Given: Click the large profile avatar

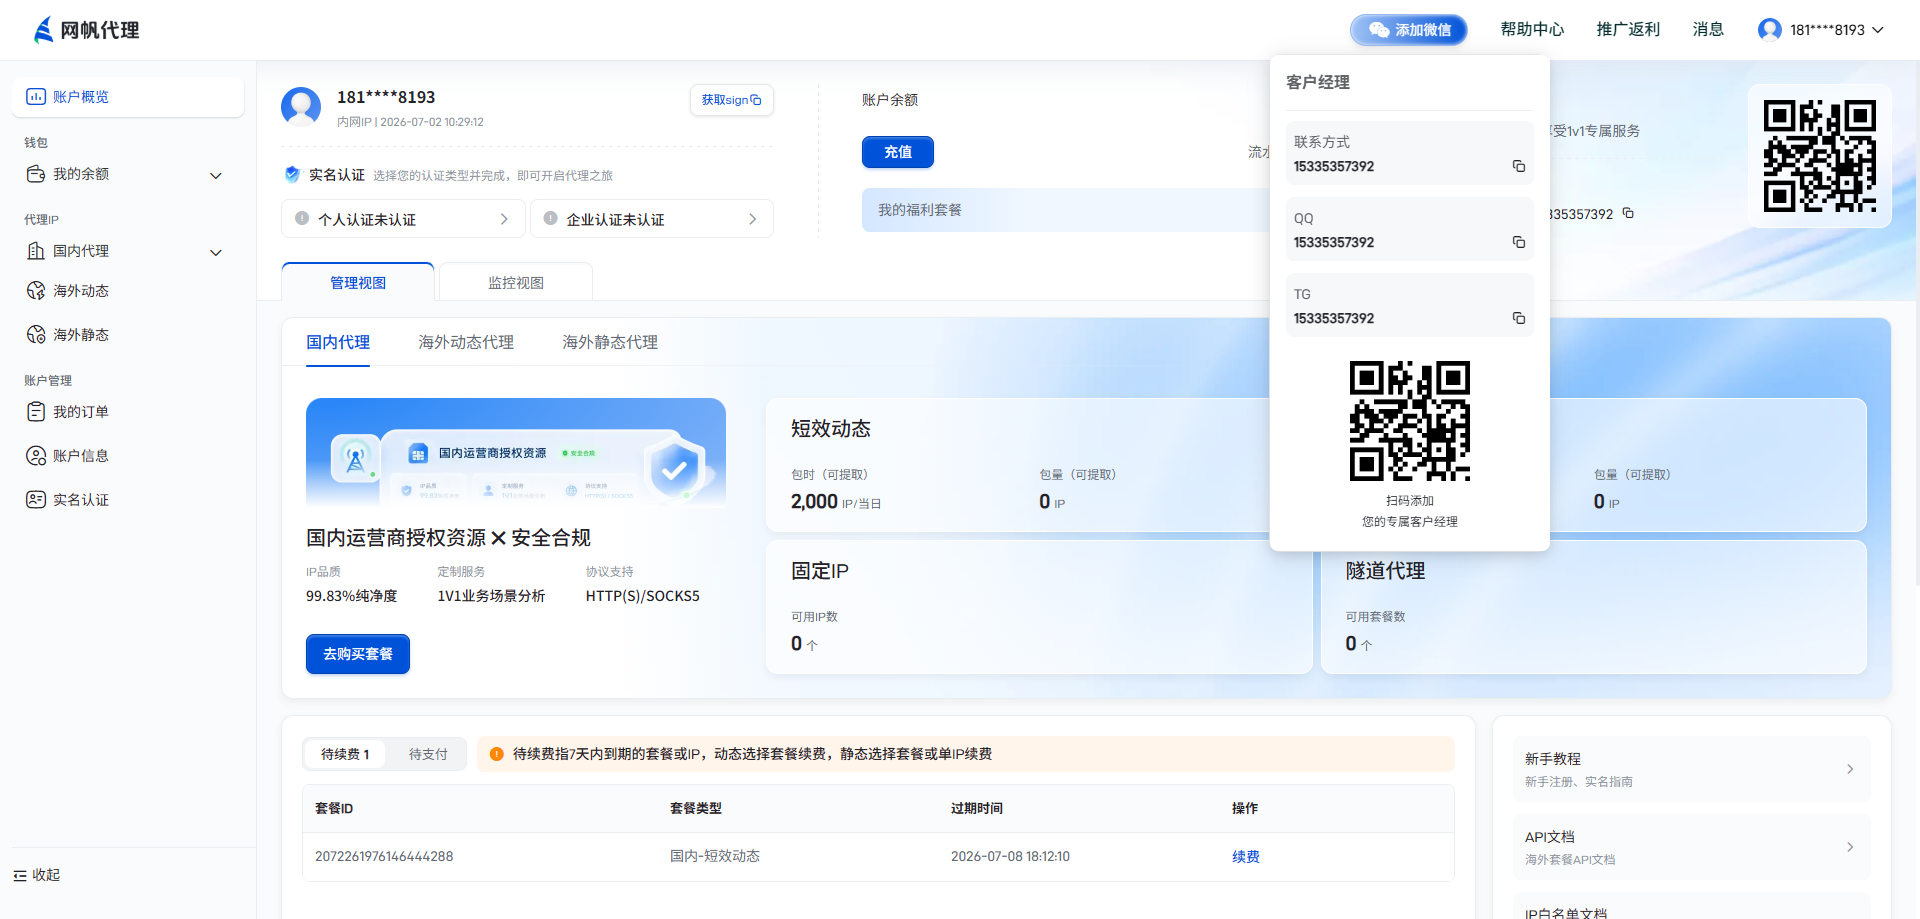Looking at the screenshot, I should coord(301,107).
